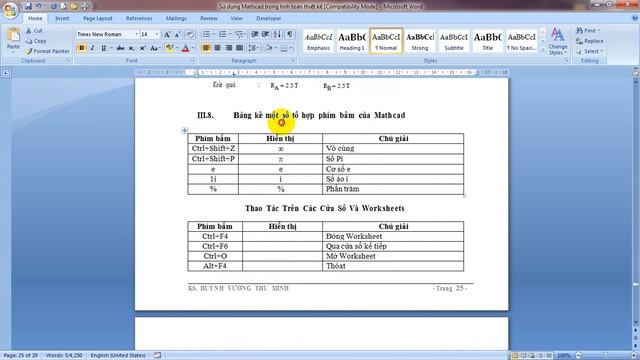
Task: Click the Change Styles button
Action: [x=558, y=41]
